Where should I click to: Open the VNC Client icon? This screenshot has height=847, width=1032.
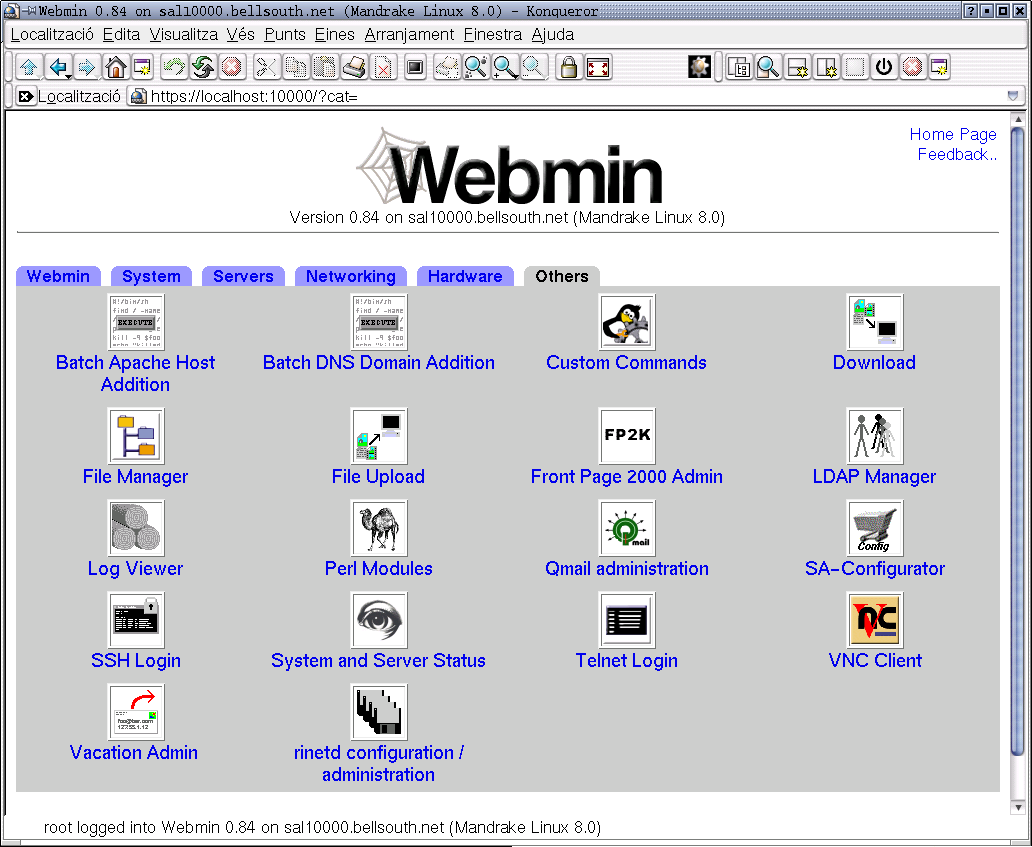point(875,620)
